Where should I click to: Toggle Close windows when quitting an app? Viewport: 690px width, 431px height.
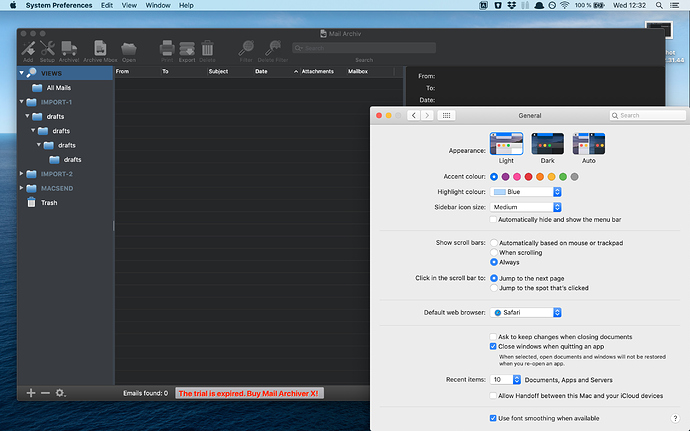(493, 346)
